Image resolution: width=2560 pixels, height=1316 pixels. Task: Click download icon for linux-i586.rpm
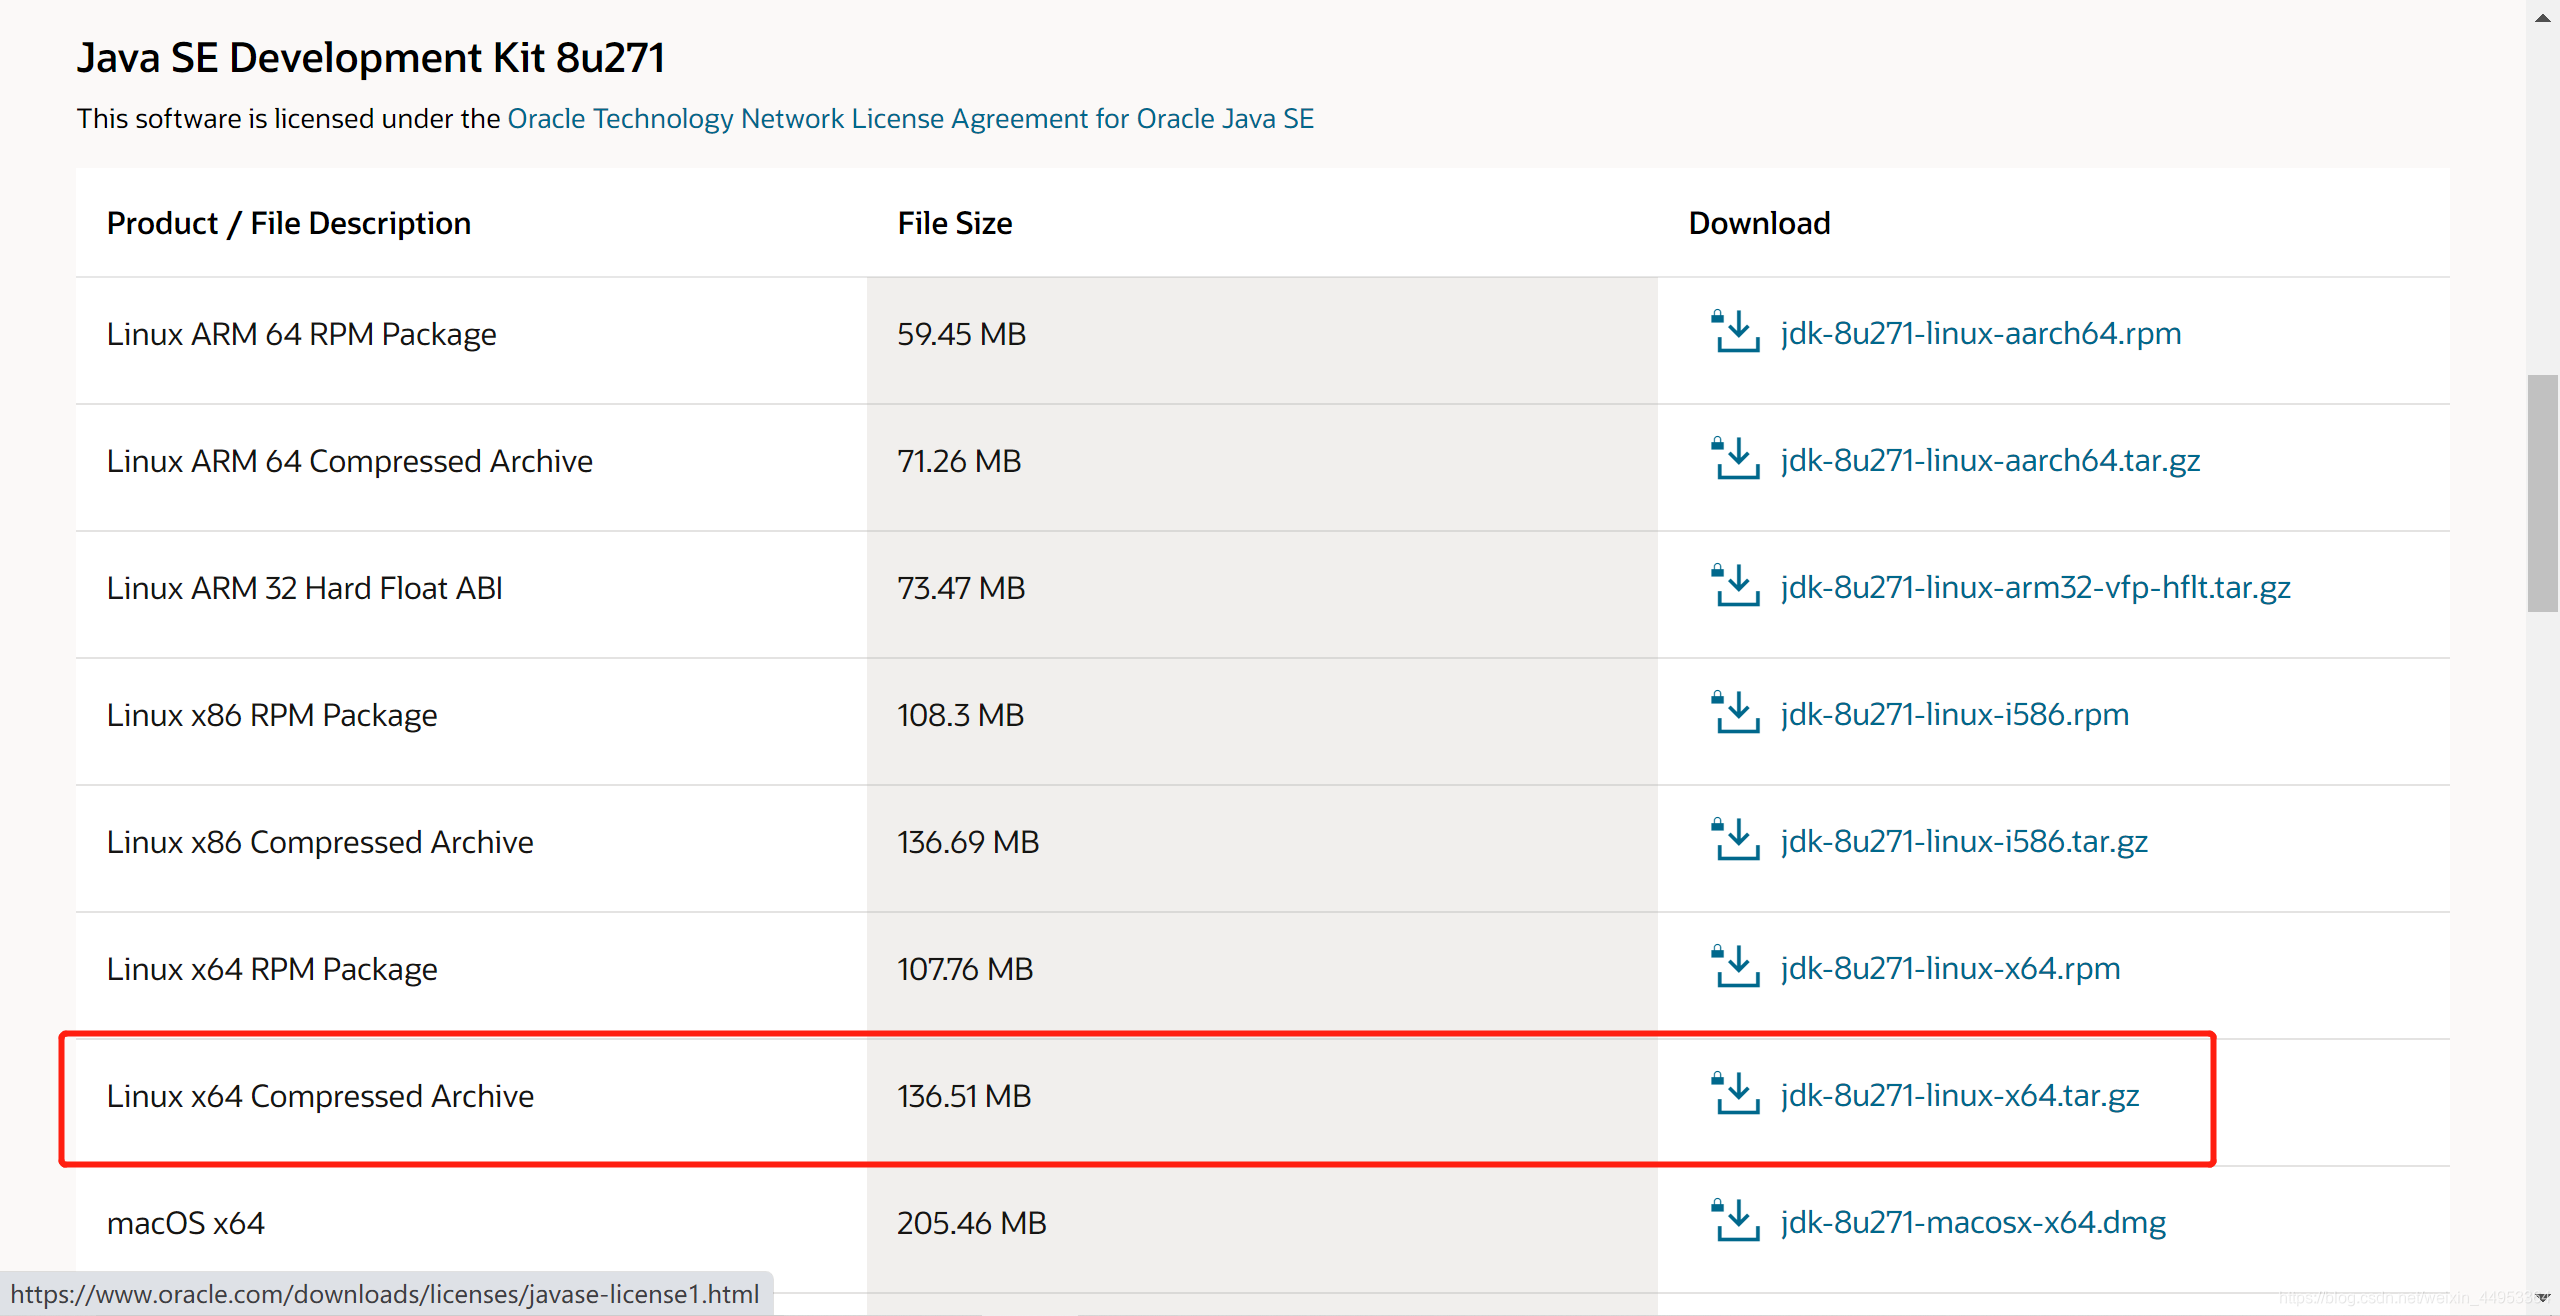pos(1735,713)
